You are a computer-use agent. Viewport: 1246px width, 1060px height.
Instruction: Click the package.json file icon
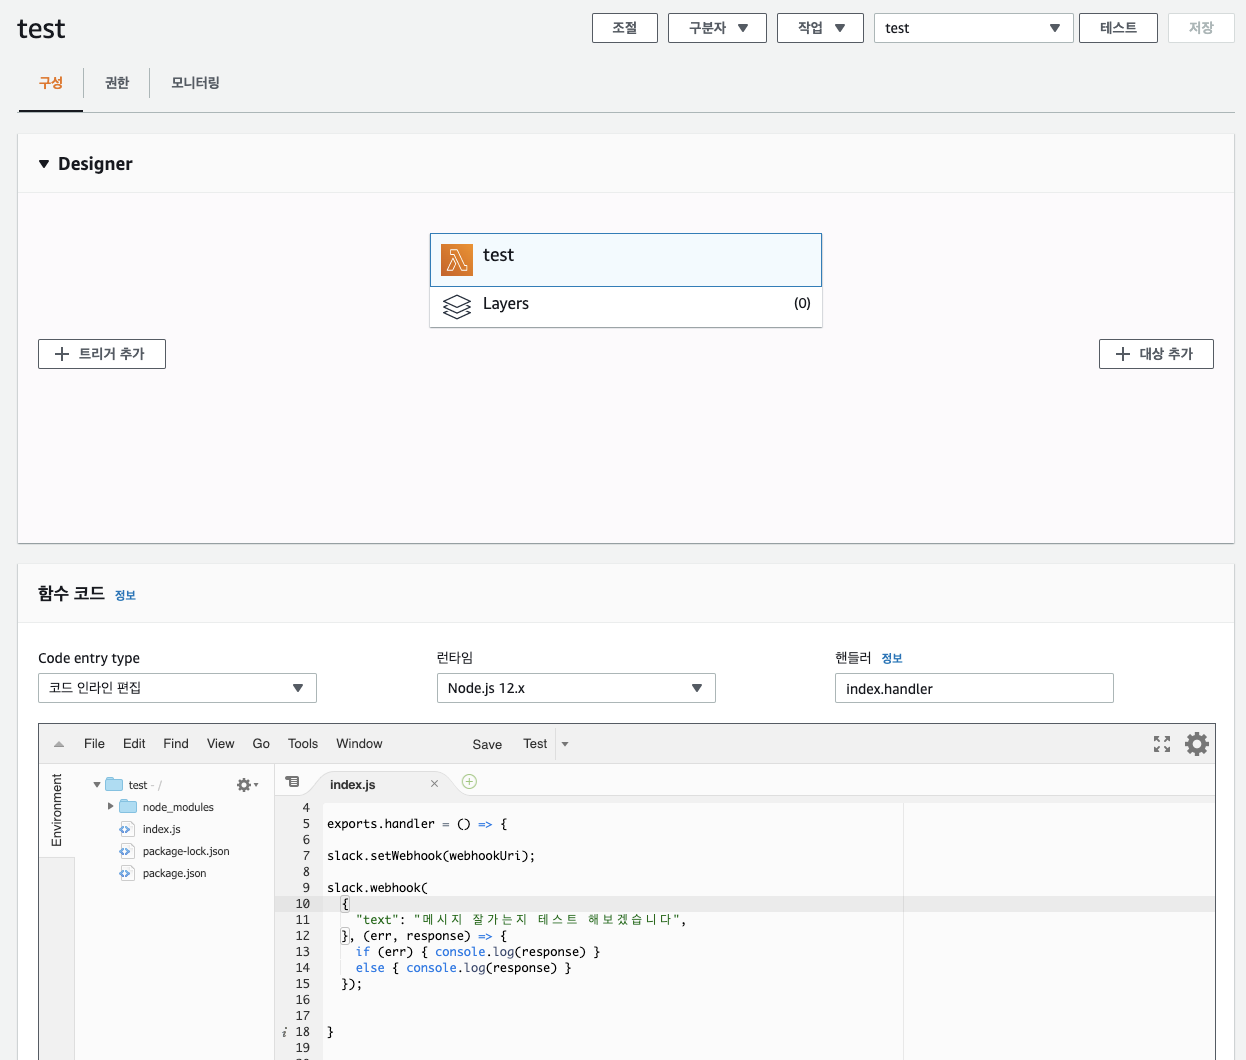[126, 873]
